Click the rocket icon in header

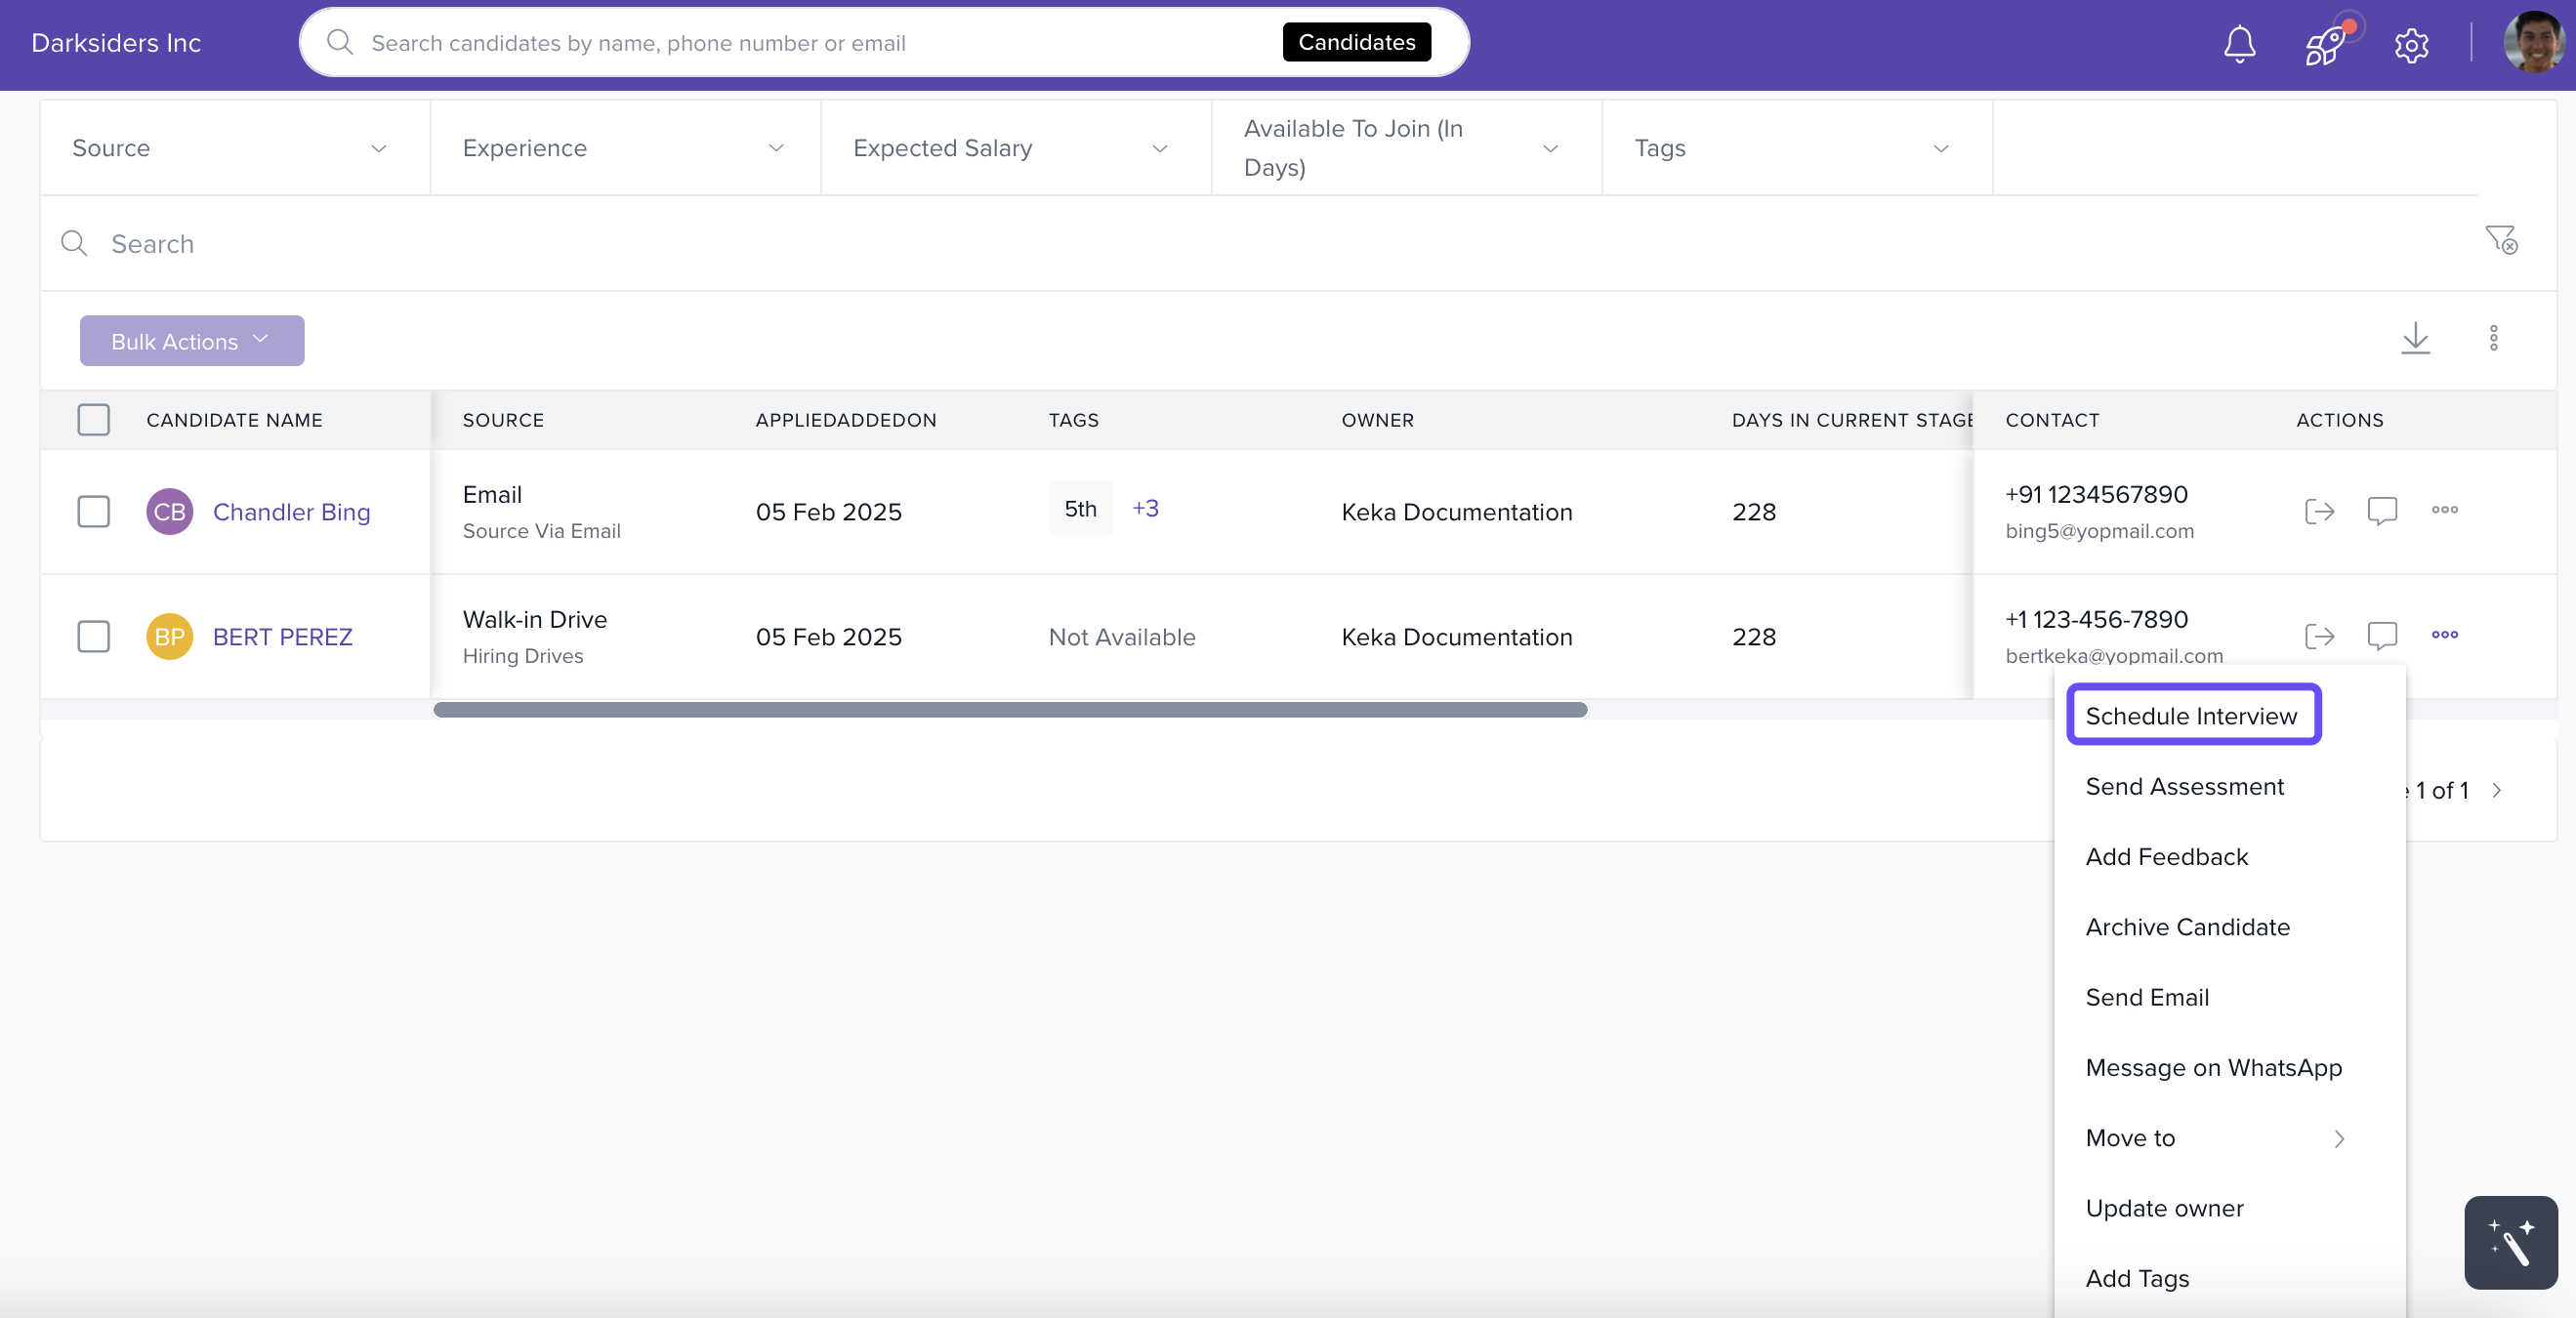[2325, 45]
